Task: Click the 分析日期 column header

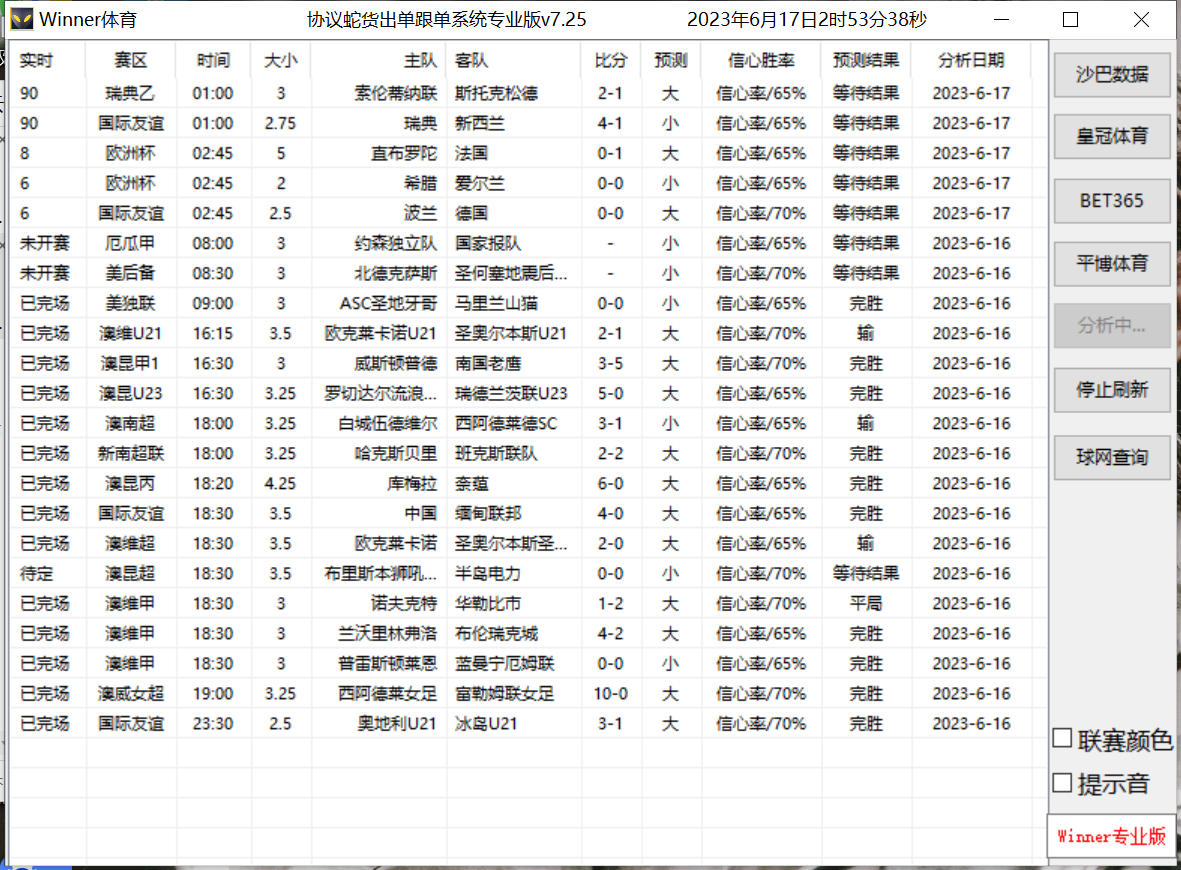Action: pyautogui.click(x=971, y=60)
